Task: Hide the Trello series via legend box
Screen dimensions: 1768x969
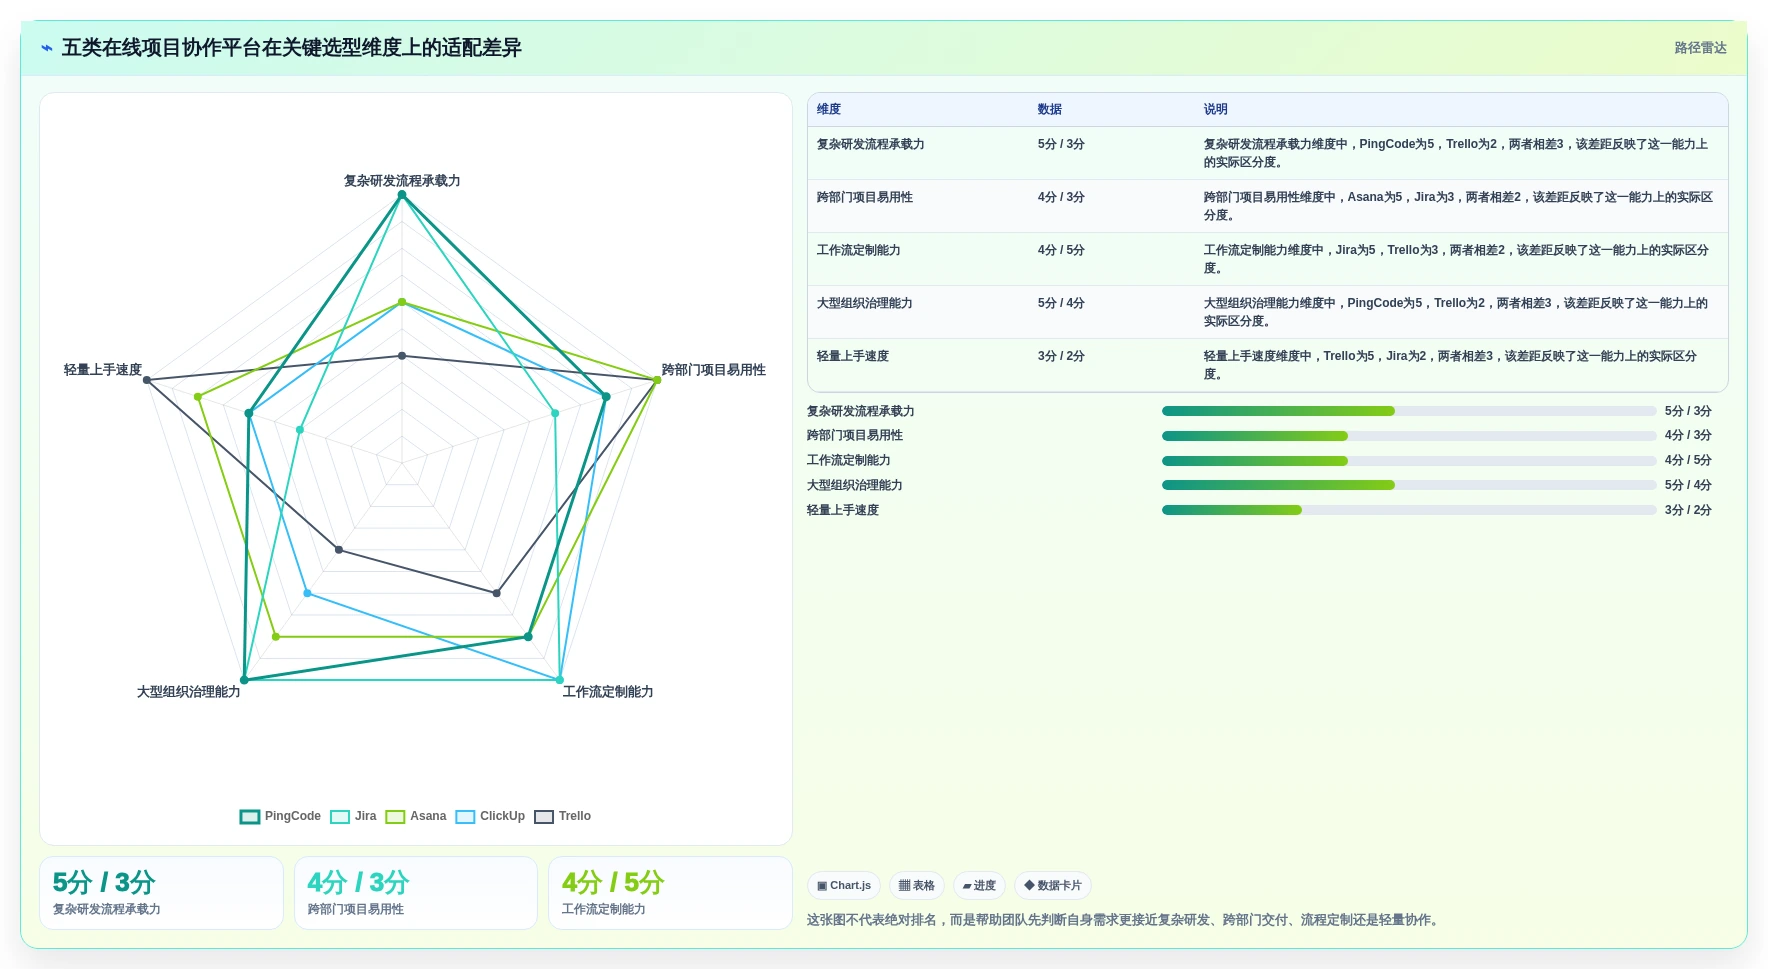Action: point(544,817)
